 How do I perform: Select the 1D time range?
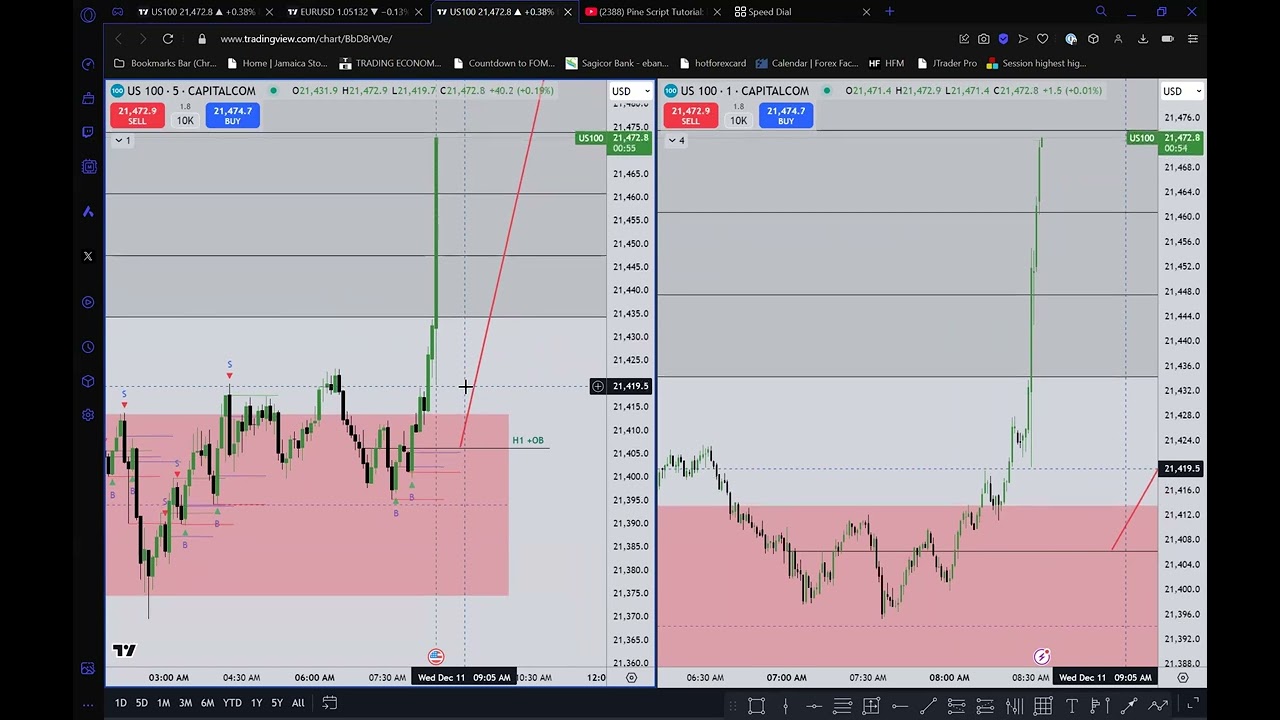click(120, 703)
